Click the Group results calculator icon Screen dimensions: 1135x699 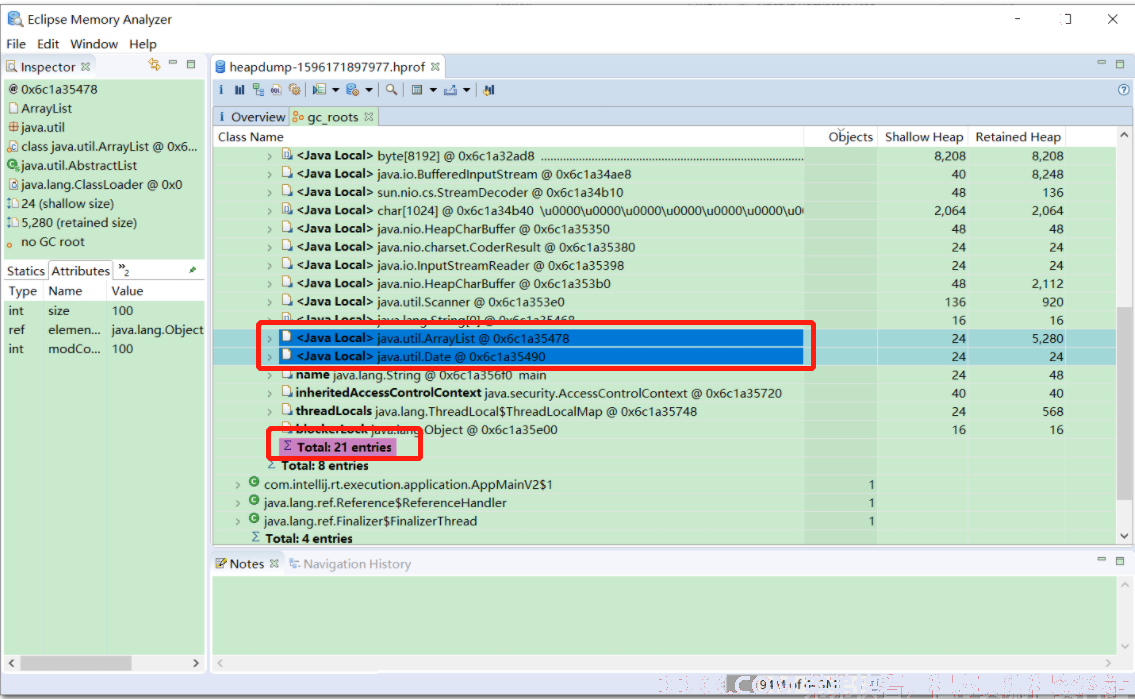coord(417,90)
